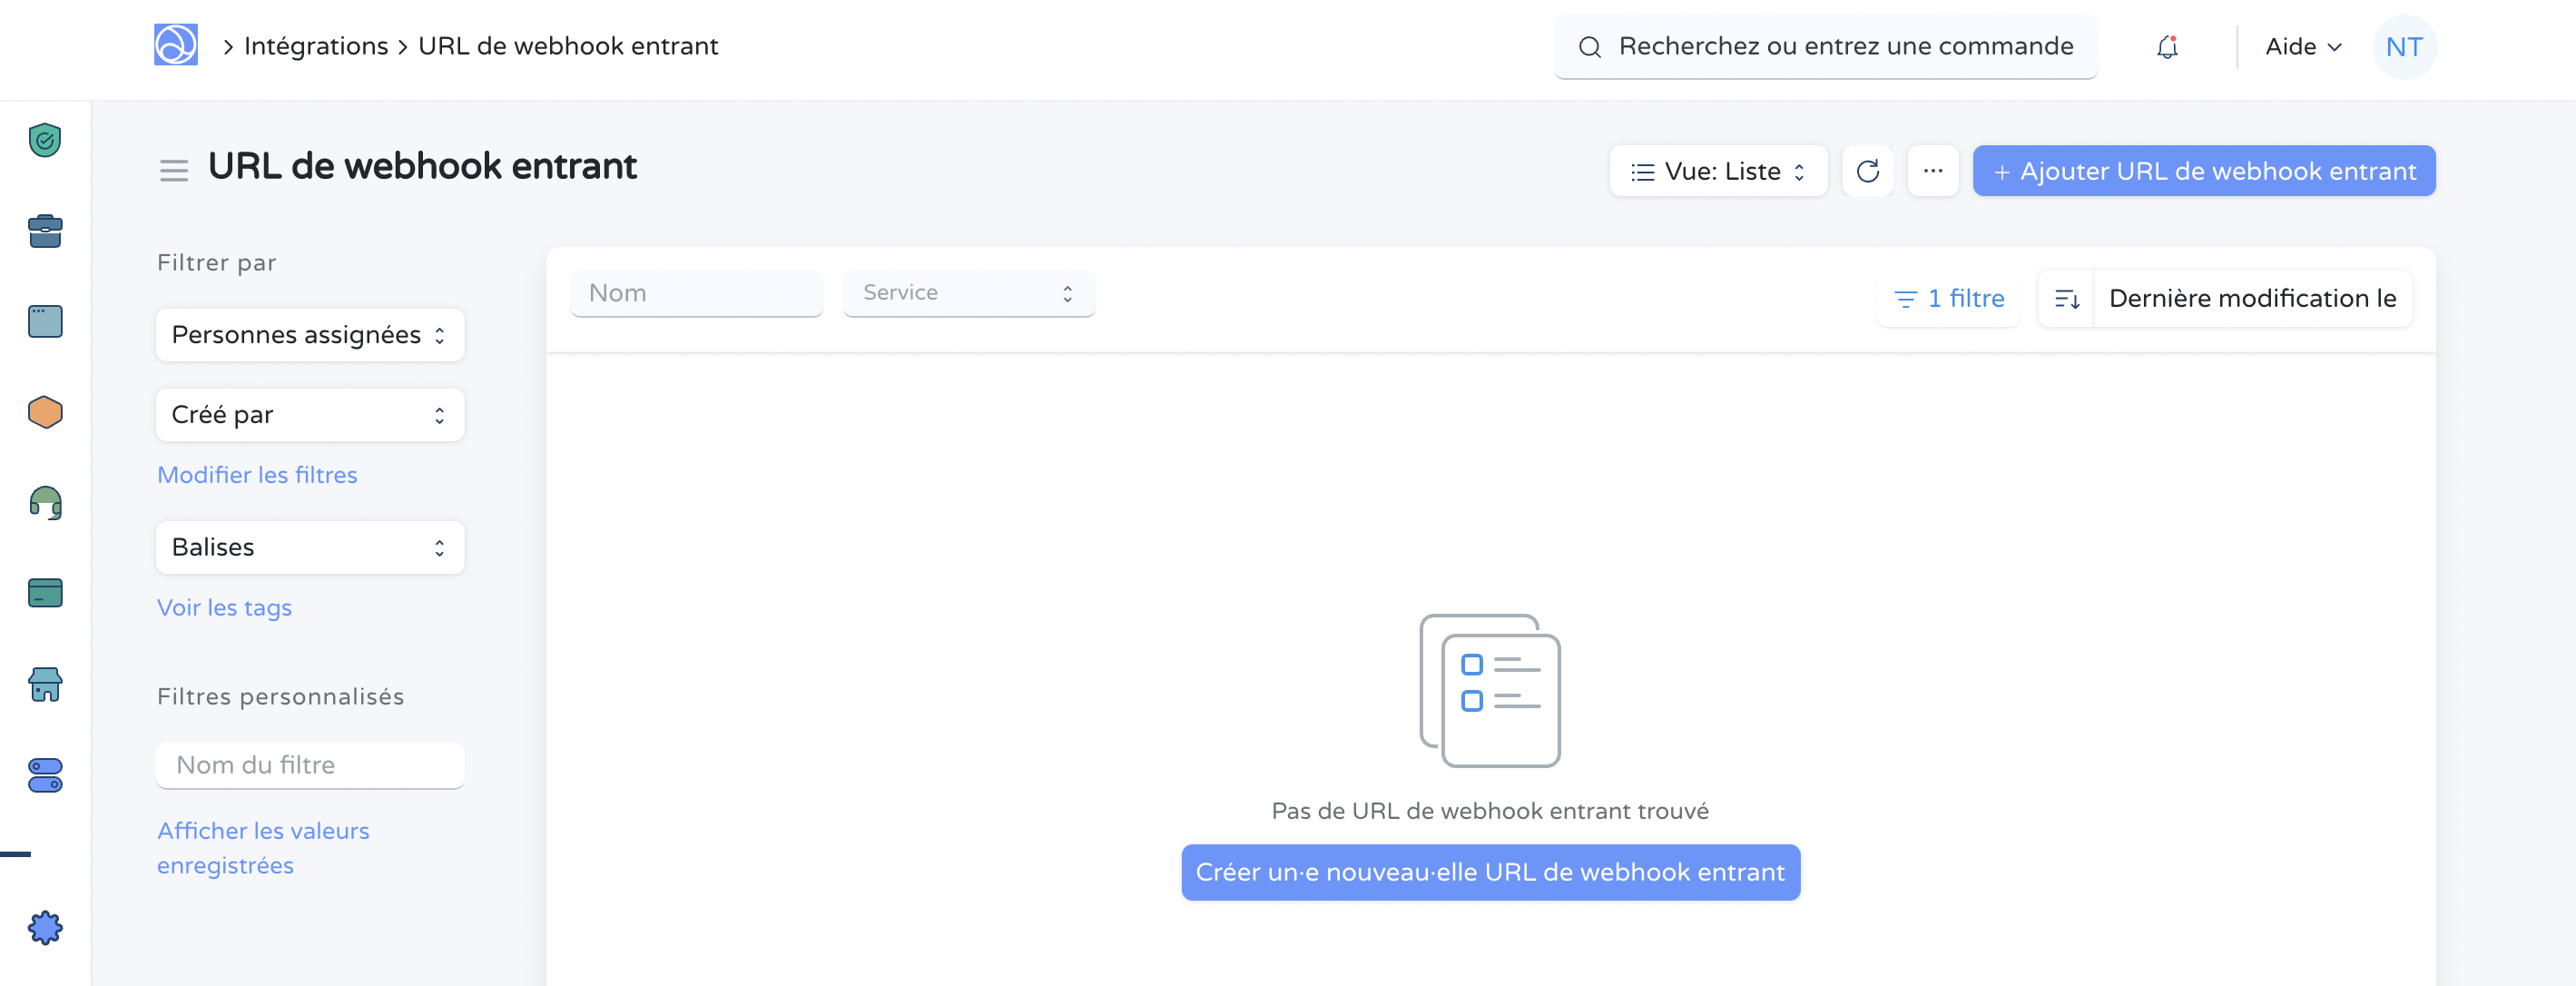Refresh the webhook list
Image resolution: width=2576 pixels, height=986 pixels.
click(1867, 170)
